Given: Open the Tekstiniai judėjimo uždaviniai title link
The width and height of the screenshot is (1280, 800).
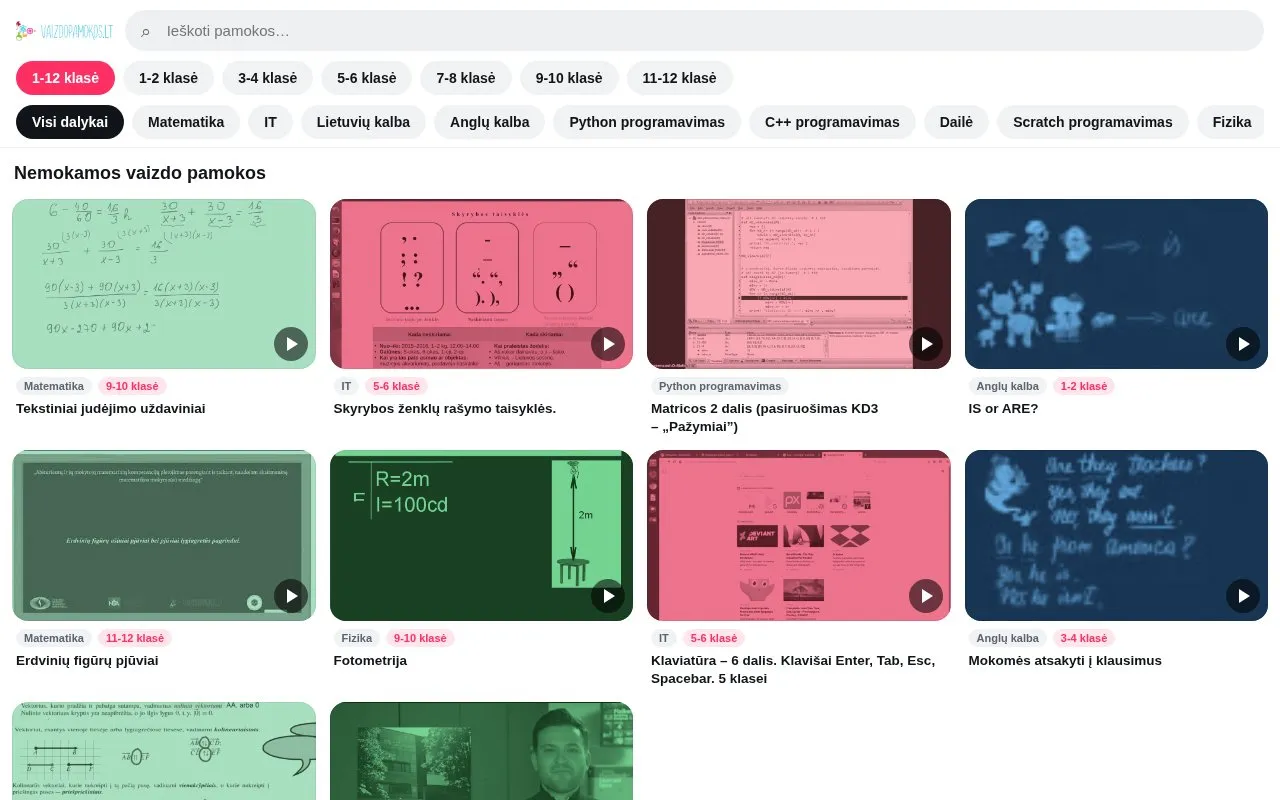Looking at the screenshot, I should coord(111,409).
